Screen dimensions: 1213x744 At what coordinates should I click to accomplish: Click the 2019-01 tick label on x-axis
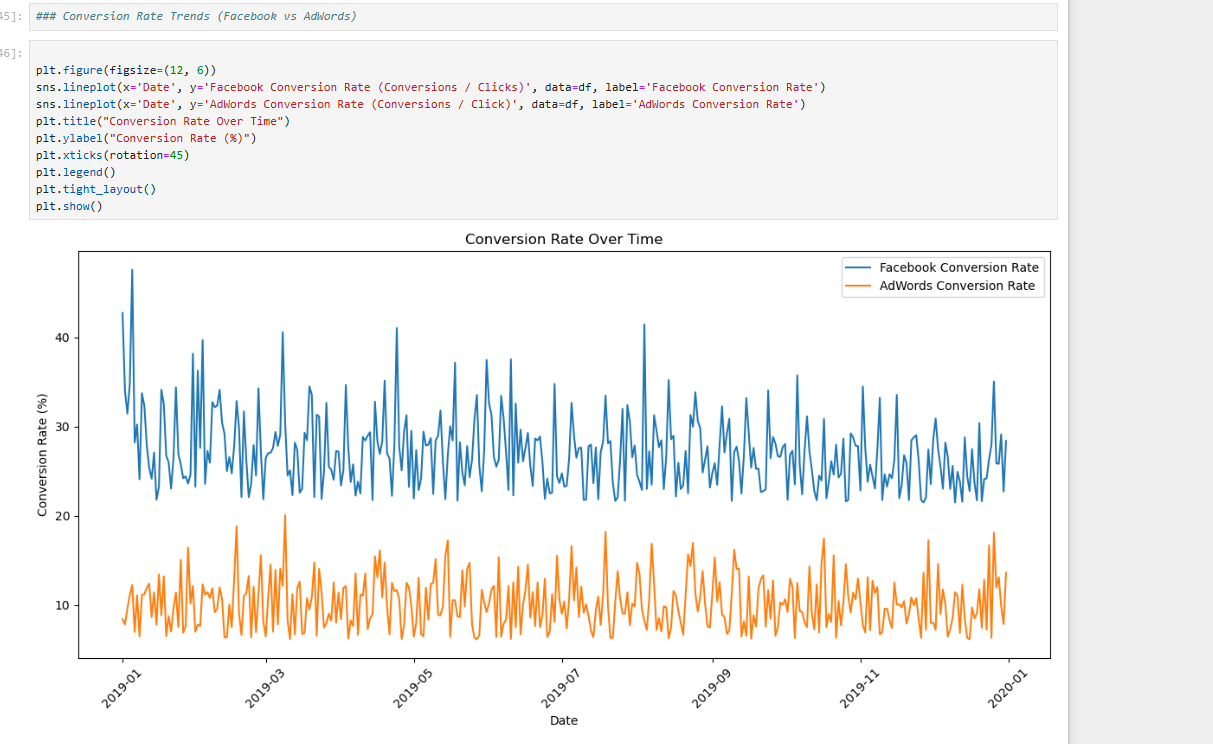[120, 685]
